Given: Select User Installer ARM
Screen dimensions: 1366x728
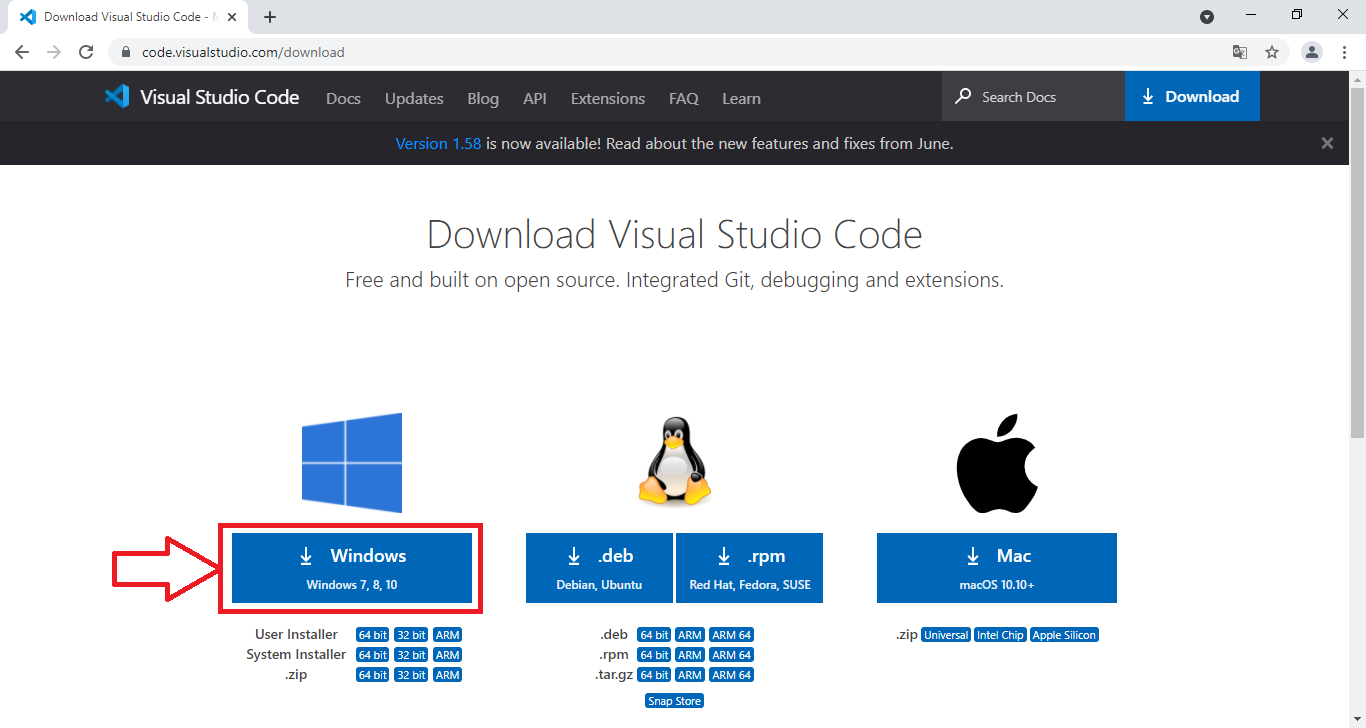Looking at the screenshot, I should click(447, 635).
